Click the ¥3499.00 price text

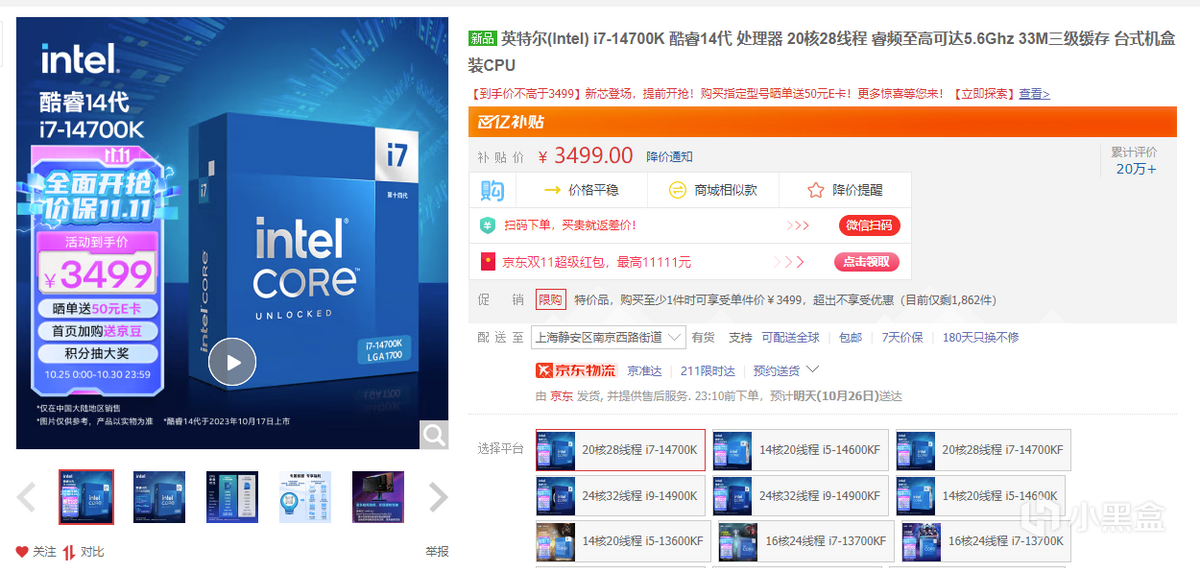586,156
